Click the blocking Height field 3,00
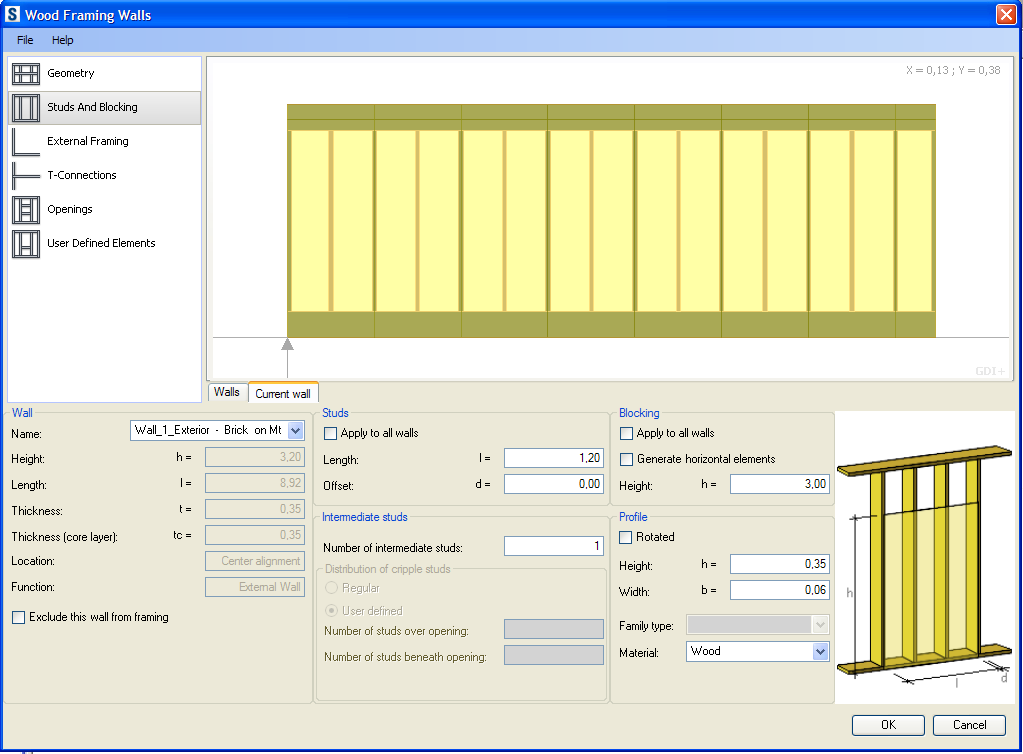1023x754 pixels. pyautogui.click(x=780, y=484)
